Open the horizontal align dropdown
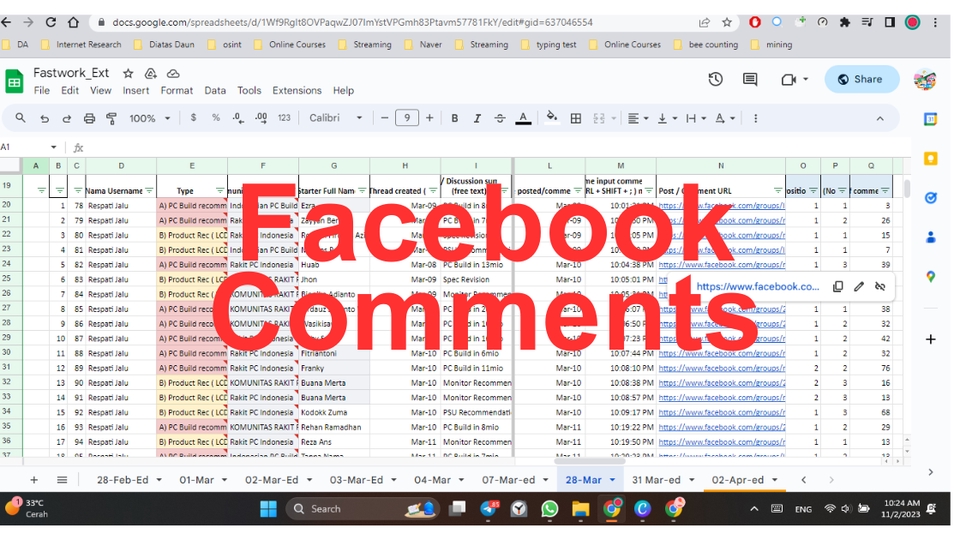 (638, 118)
